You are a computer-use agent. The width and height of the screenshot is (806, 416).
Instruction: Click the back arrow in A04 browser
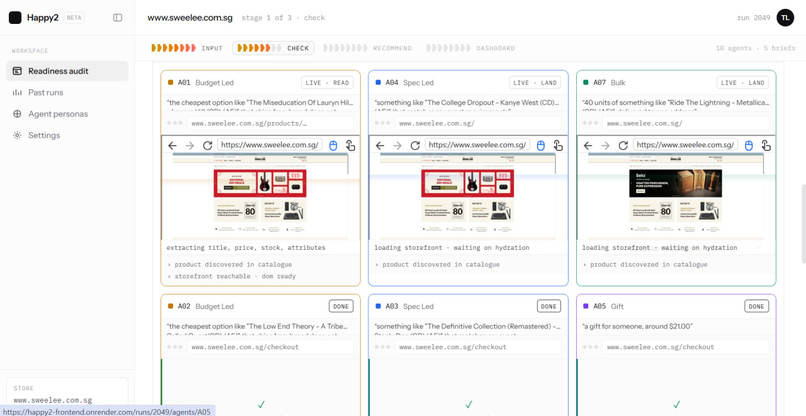pyautogui.click(x=380, y=146)
